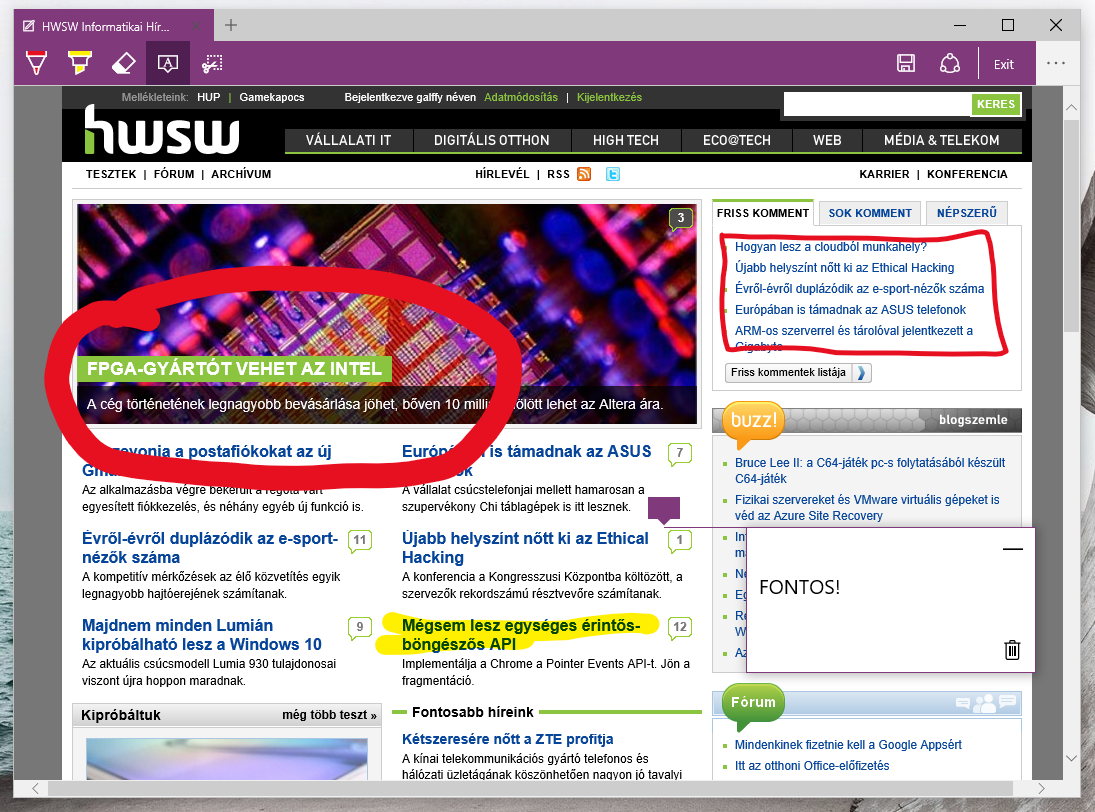Click the hwsw site logo
The width and height of the screenshot is (1095, 812).
(x=162, y=129)
